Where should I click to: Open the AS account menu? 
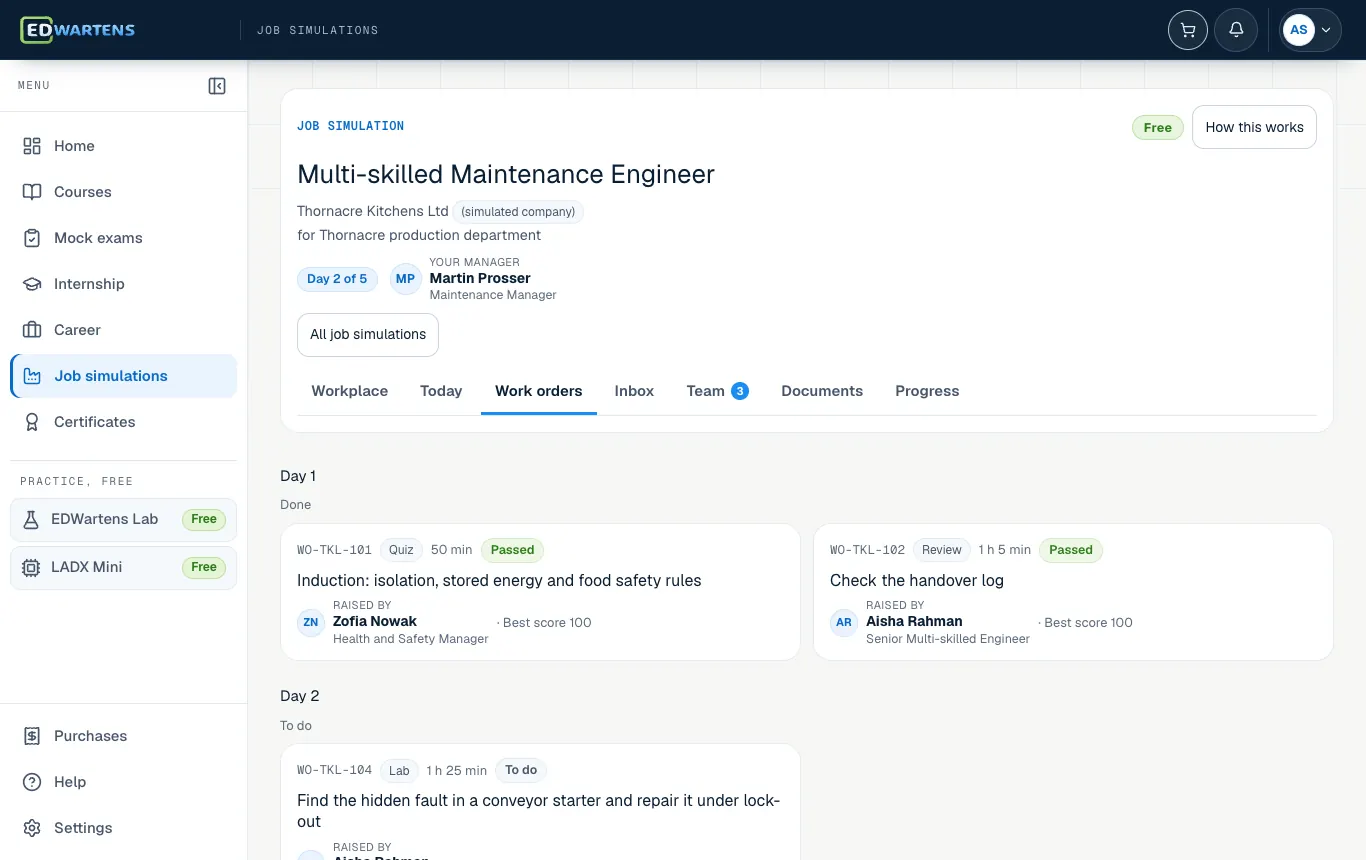(x=1311, y=30)
